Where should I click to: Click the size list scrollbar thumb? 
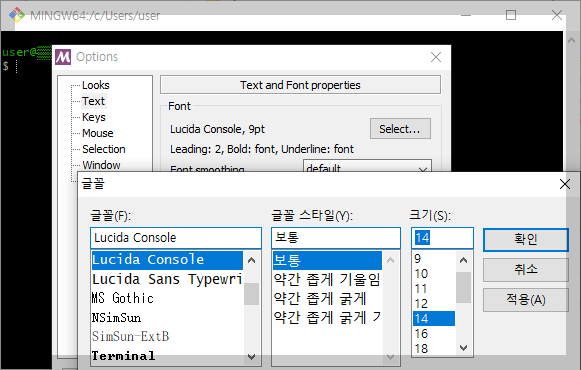[464, 287]
